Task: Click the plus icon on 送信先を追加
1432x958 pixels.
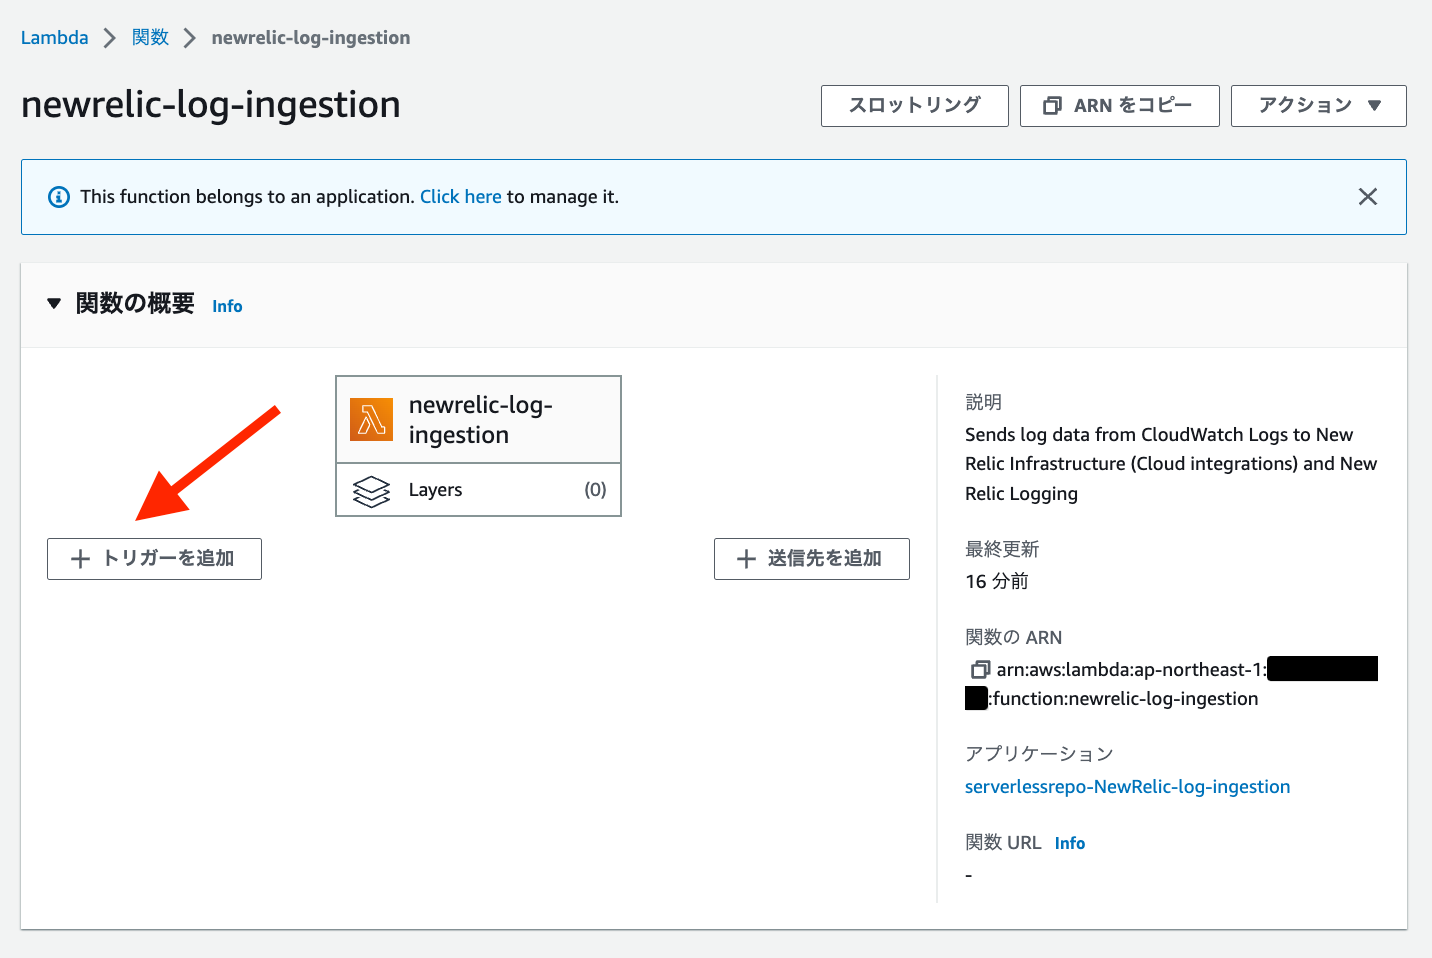Action: (745, 558)
